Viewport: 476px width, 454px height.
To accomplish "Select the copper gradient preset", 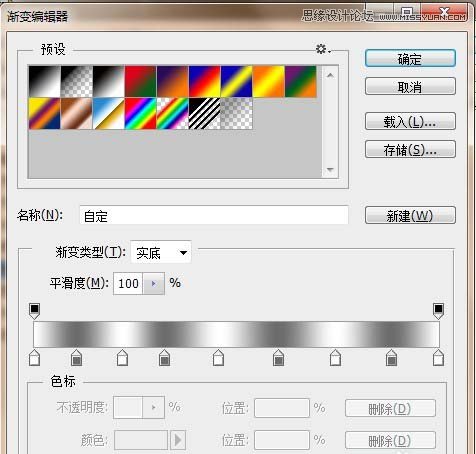I will (77, 113).
